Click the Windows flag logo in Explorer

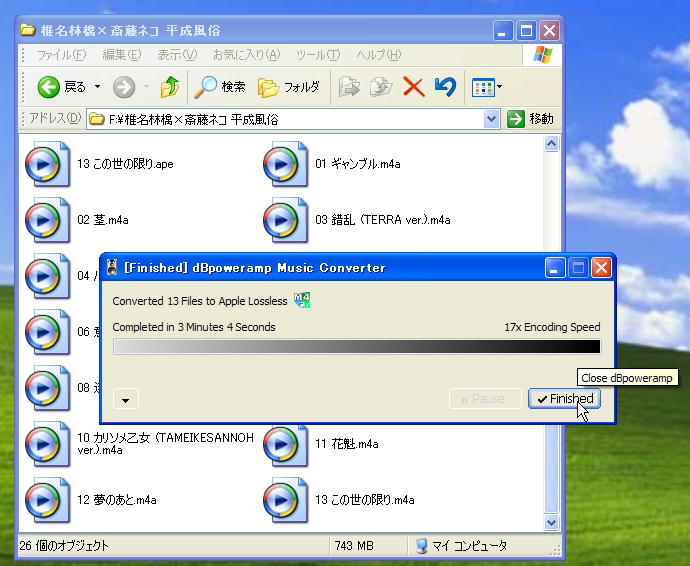coord(543,55)
